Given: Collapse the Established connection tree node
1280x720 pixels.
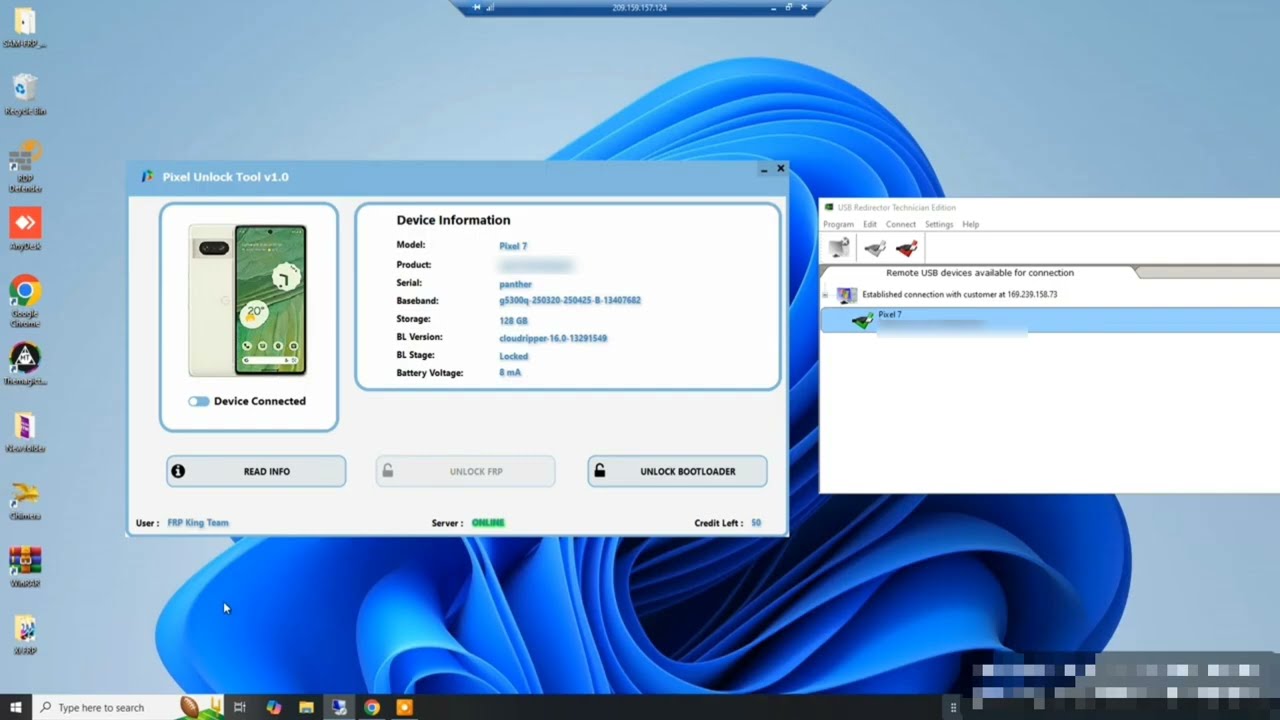Looking at the screenshot, I should tap(825, 295).
